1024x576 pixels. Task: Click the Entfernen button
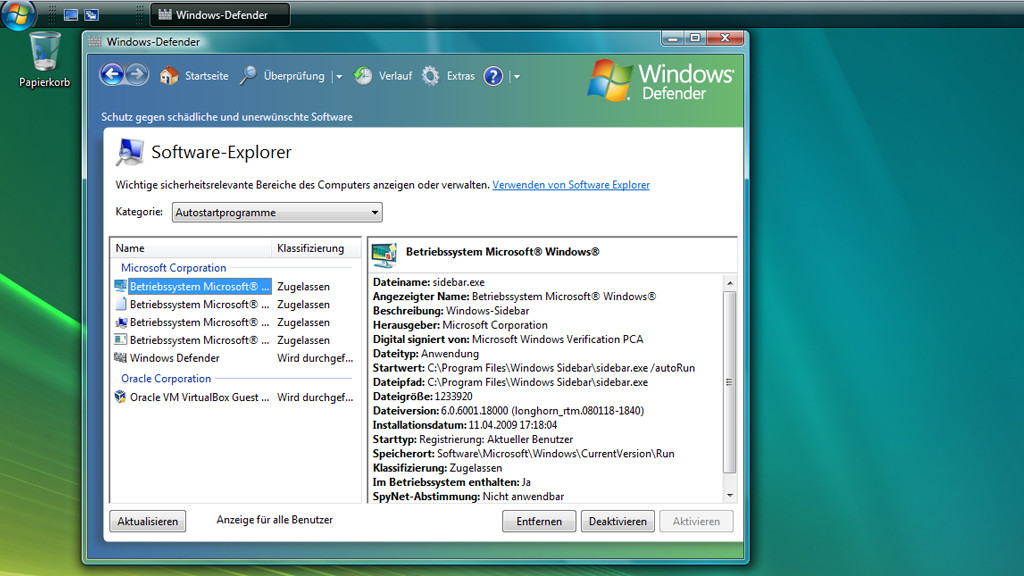click(539, 521)
